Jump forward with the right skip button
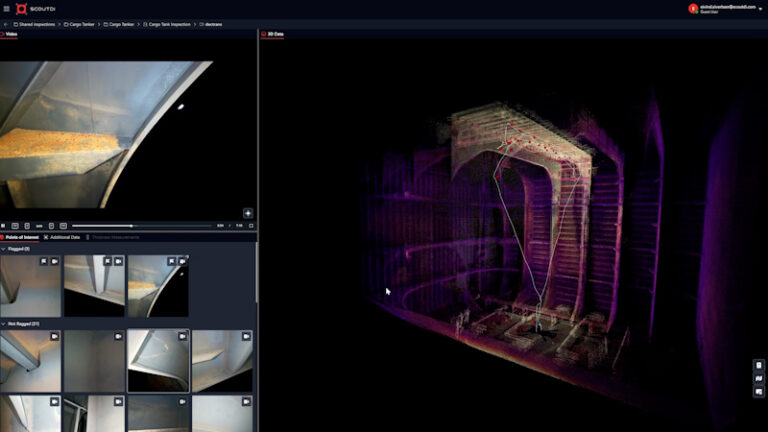 [63, 226]
